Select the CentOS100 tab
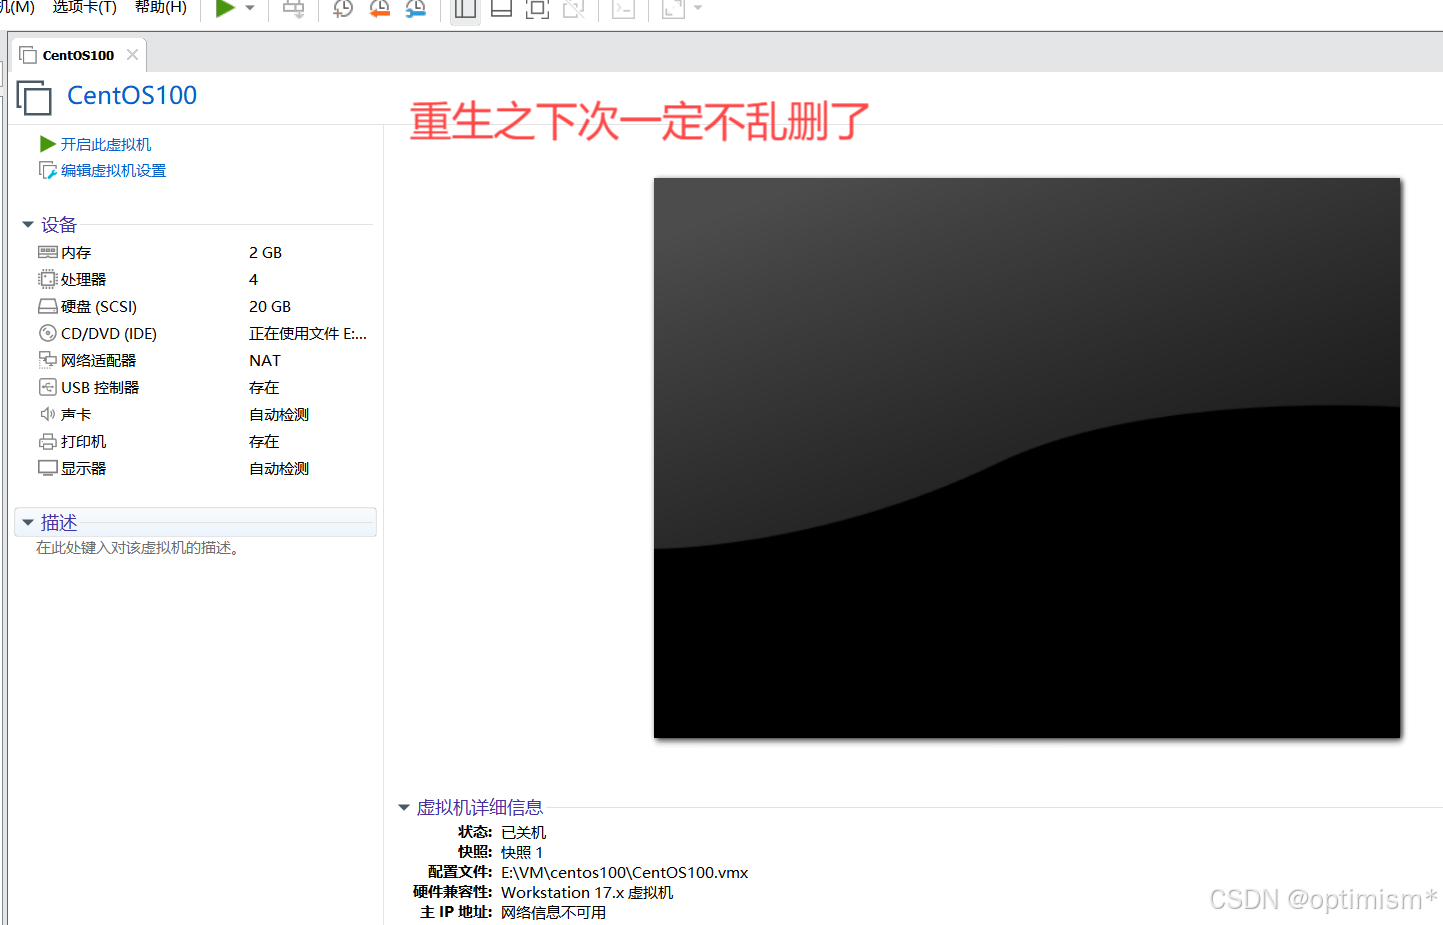The width and height of the screenshot is (1443, 925). click(x=78, y=55)
